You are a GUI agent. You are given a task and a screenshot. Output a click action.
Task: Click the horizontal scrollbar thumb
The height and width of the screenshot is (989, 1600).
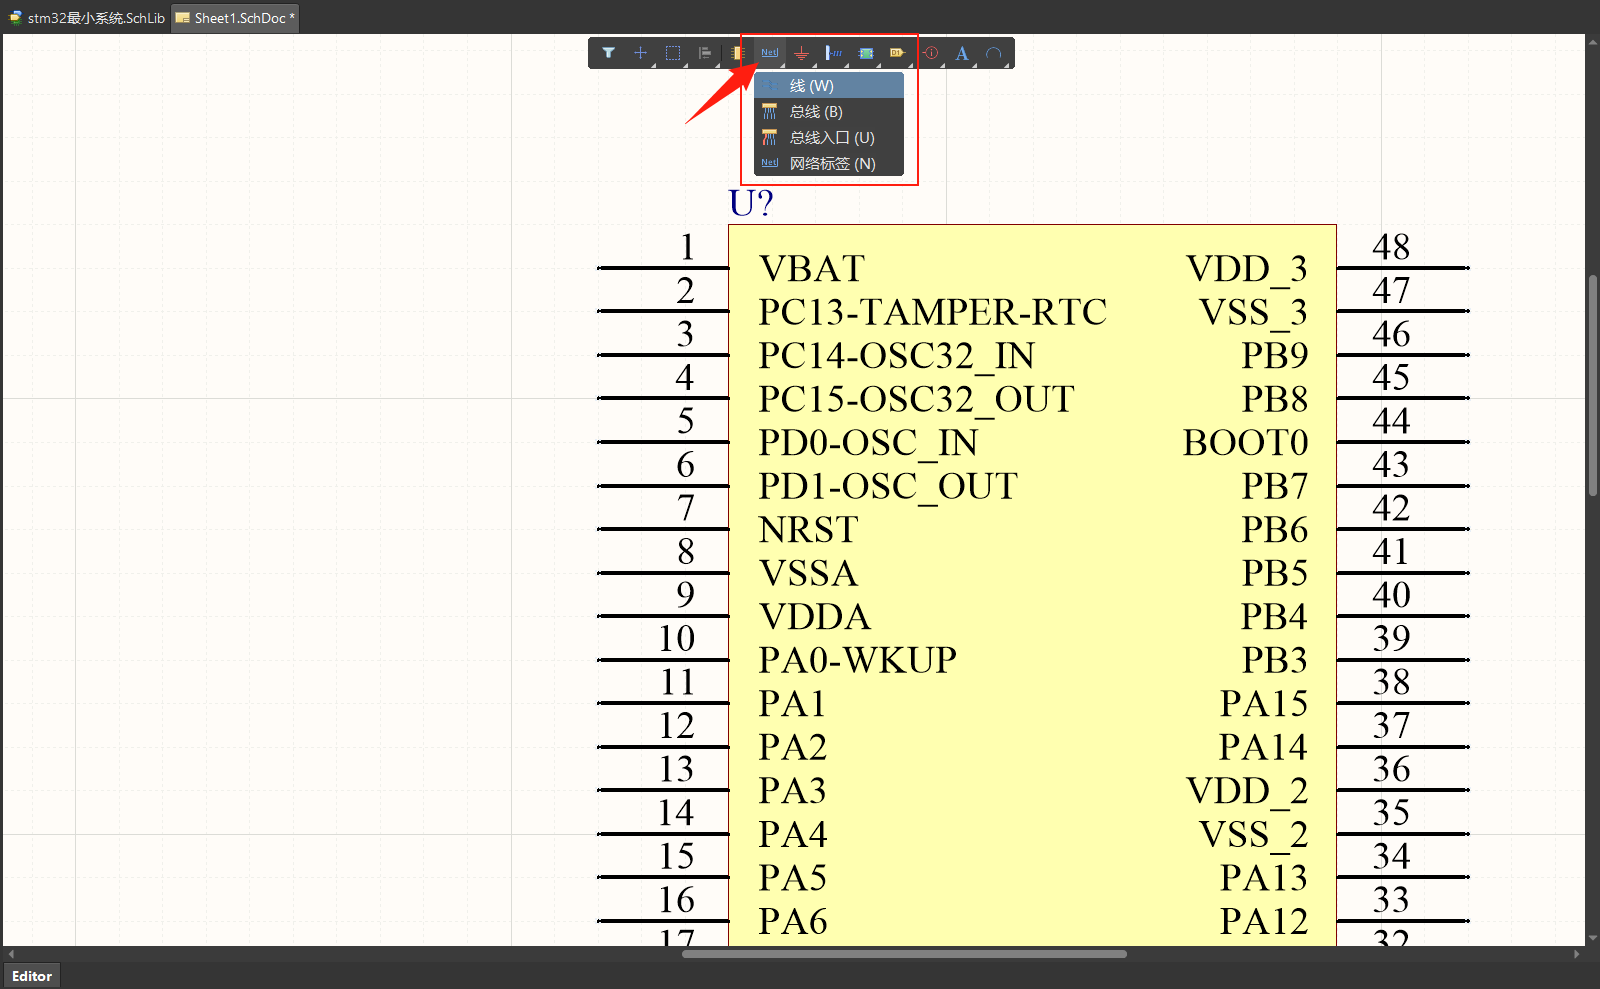pyautogui.click(x=904, y=954)
